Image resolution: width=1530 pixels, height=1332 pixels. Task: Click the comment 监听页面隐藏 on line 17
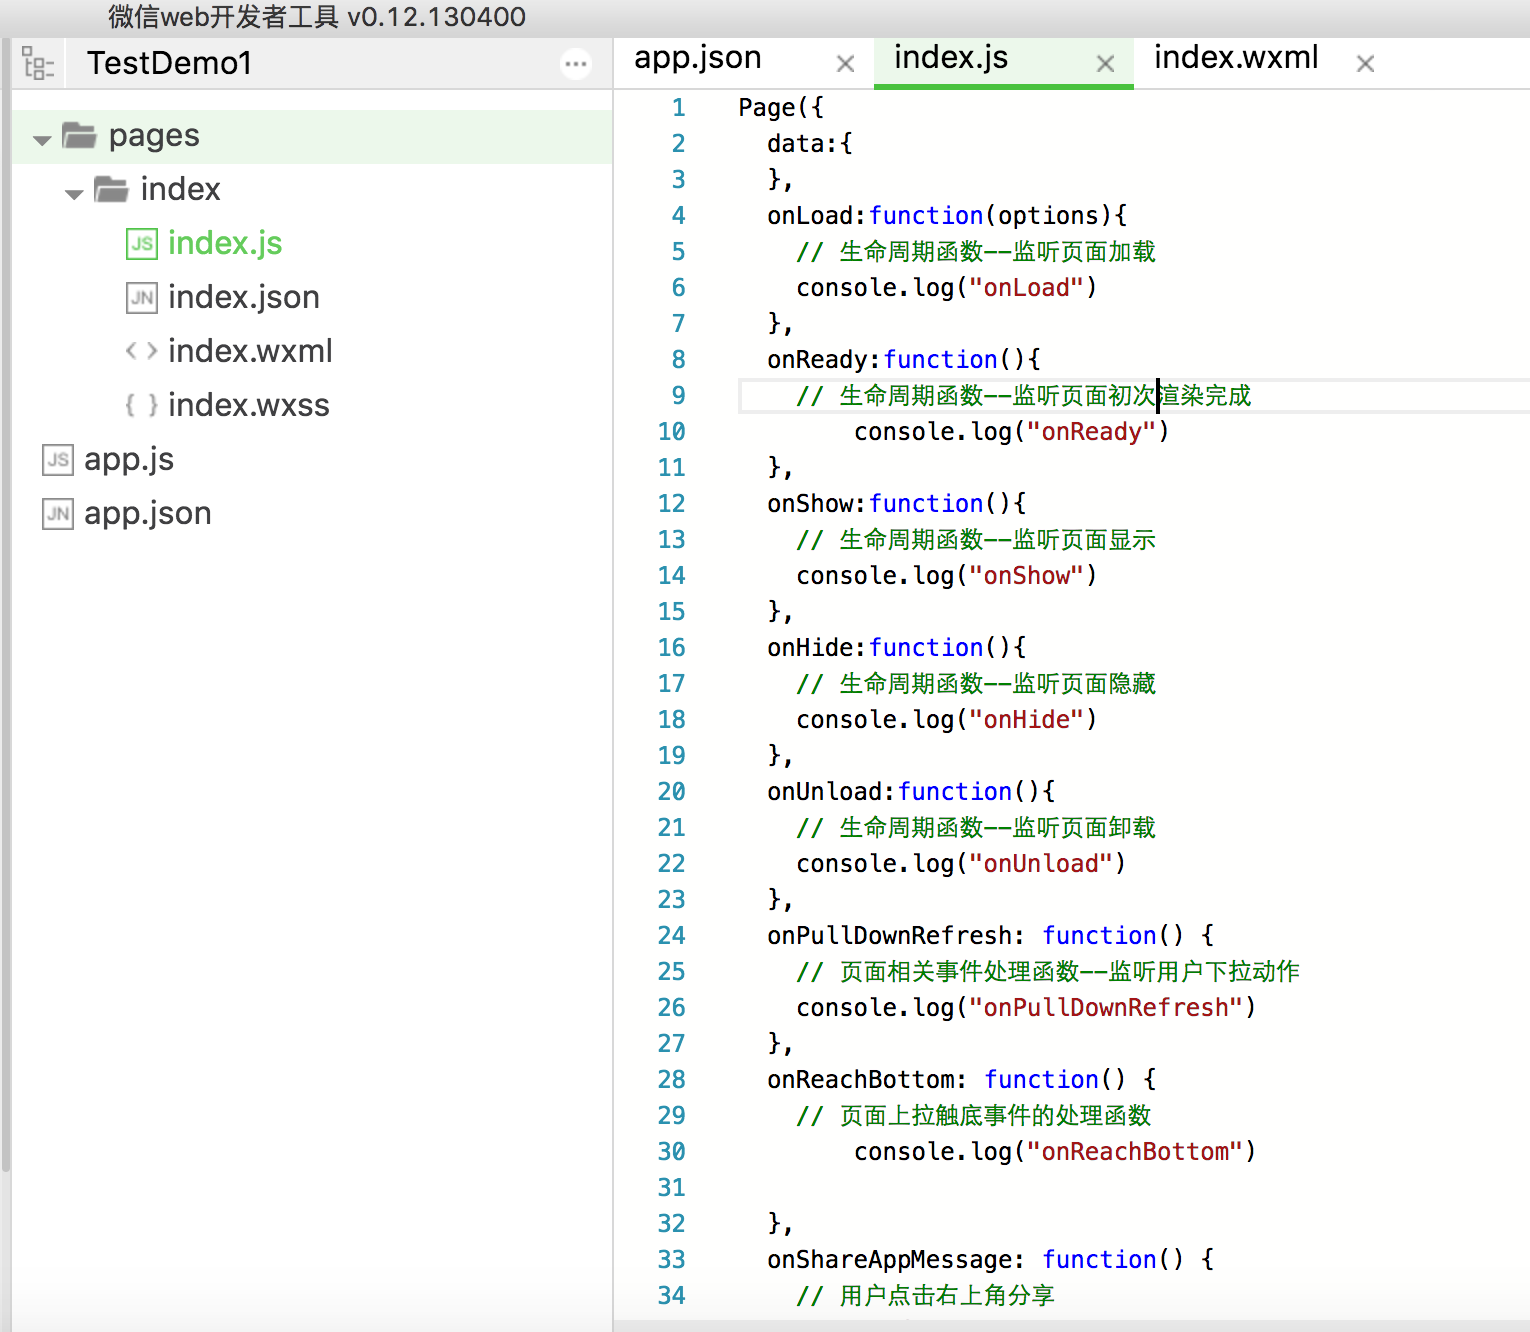[1084, 684]
